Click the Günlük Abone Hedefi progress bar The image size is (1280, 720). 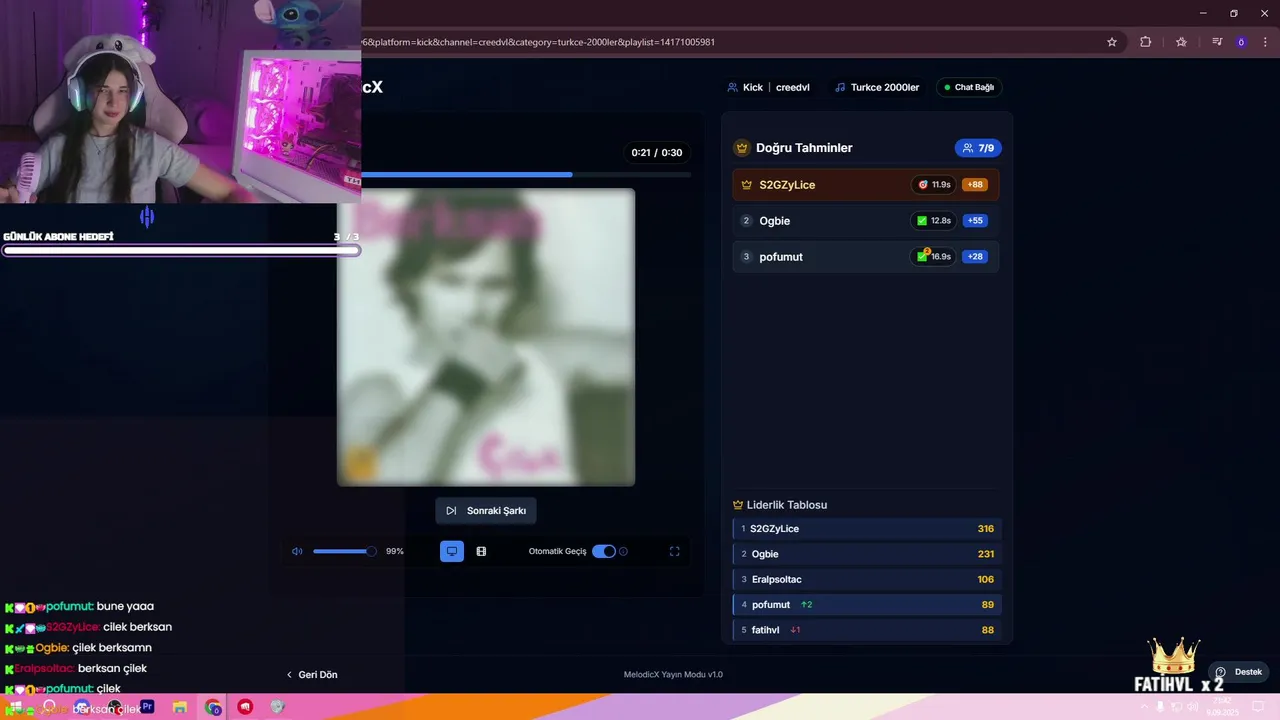[181, 250]
